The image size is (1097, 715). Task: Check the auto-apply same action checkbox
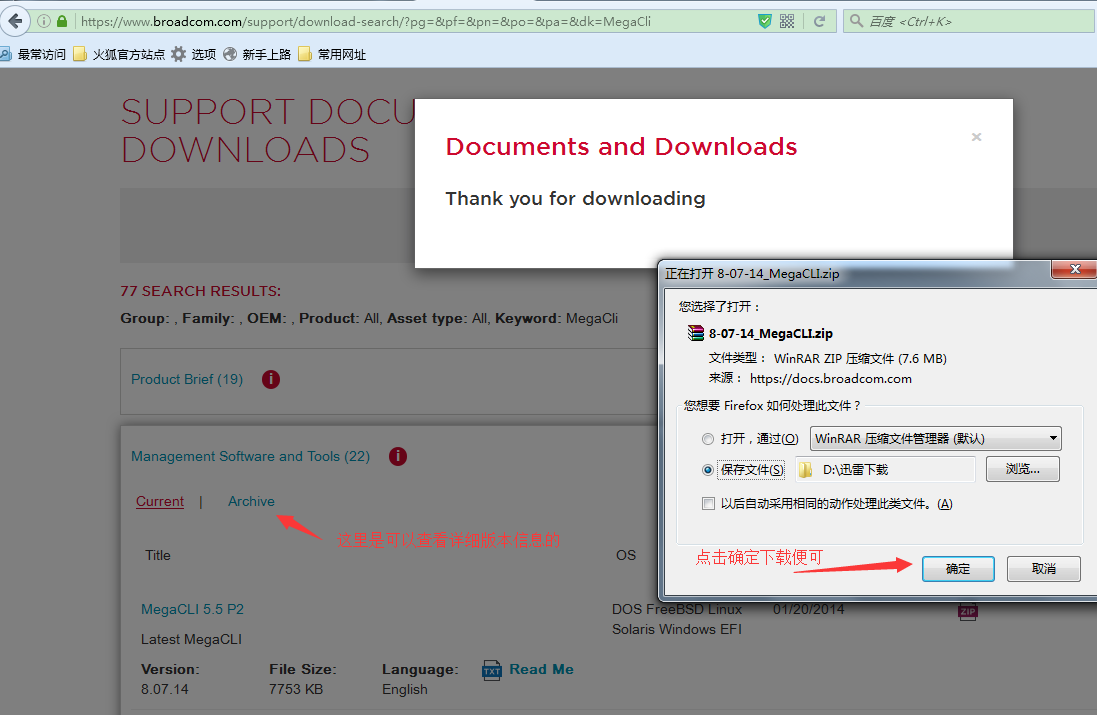(708, 504)
